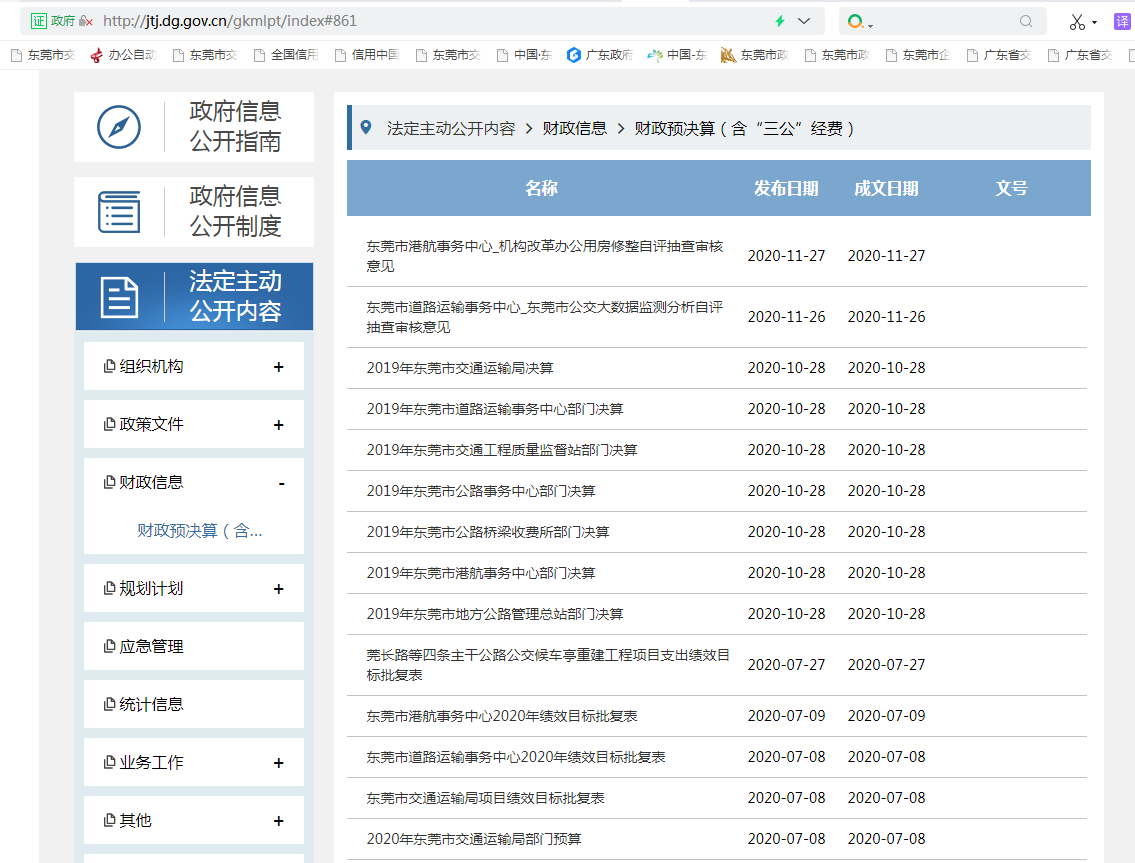1135x863 pixels.
Task: Open 2019年东莞市港航事务中心部门决算
Action: pos(481,573)
